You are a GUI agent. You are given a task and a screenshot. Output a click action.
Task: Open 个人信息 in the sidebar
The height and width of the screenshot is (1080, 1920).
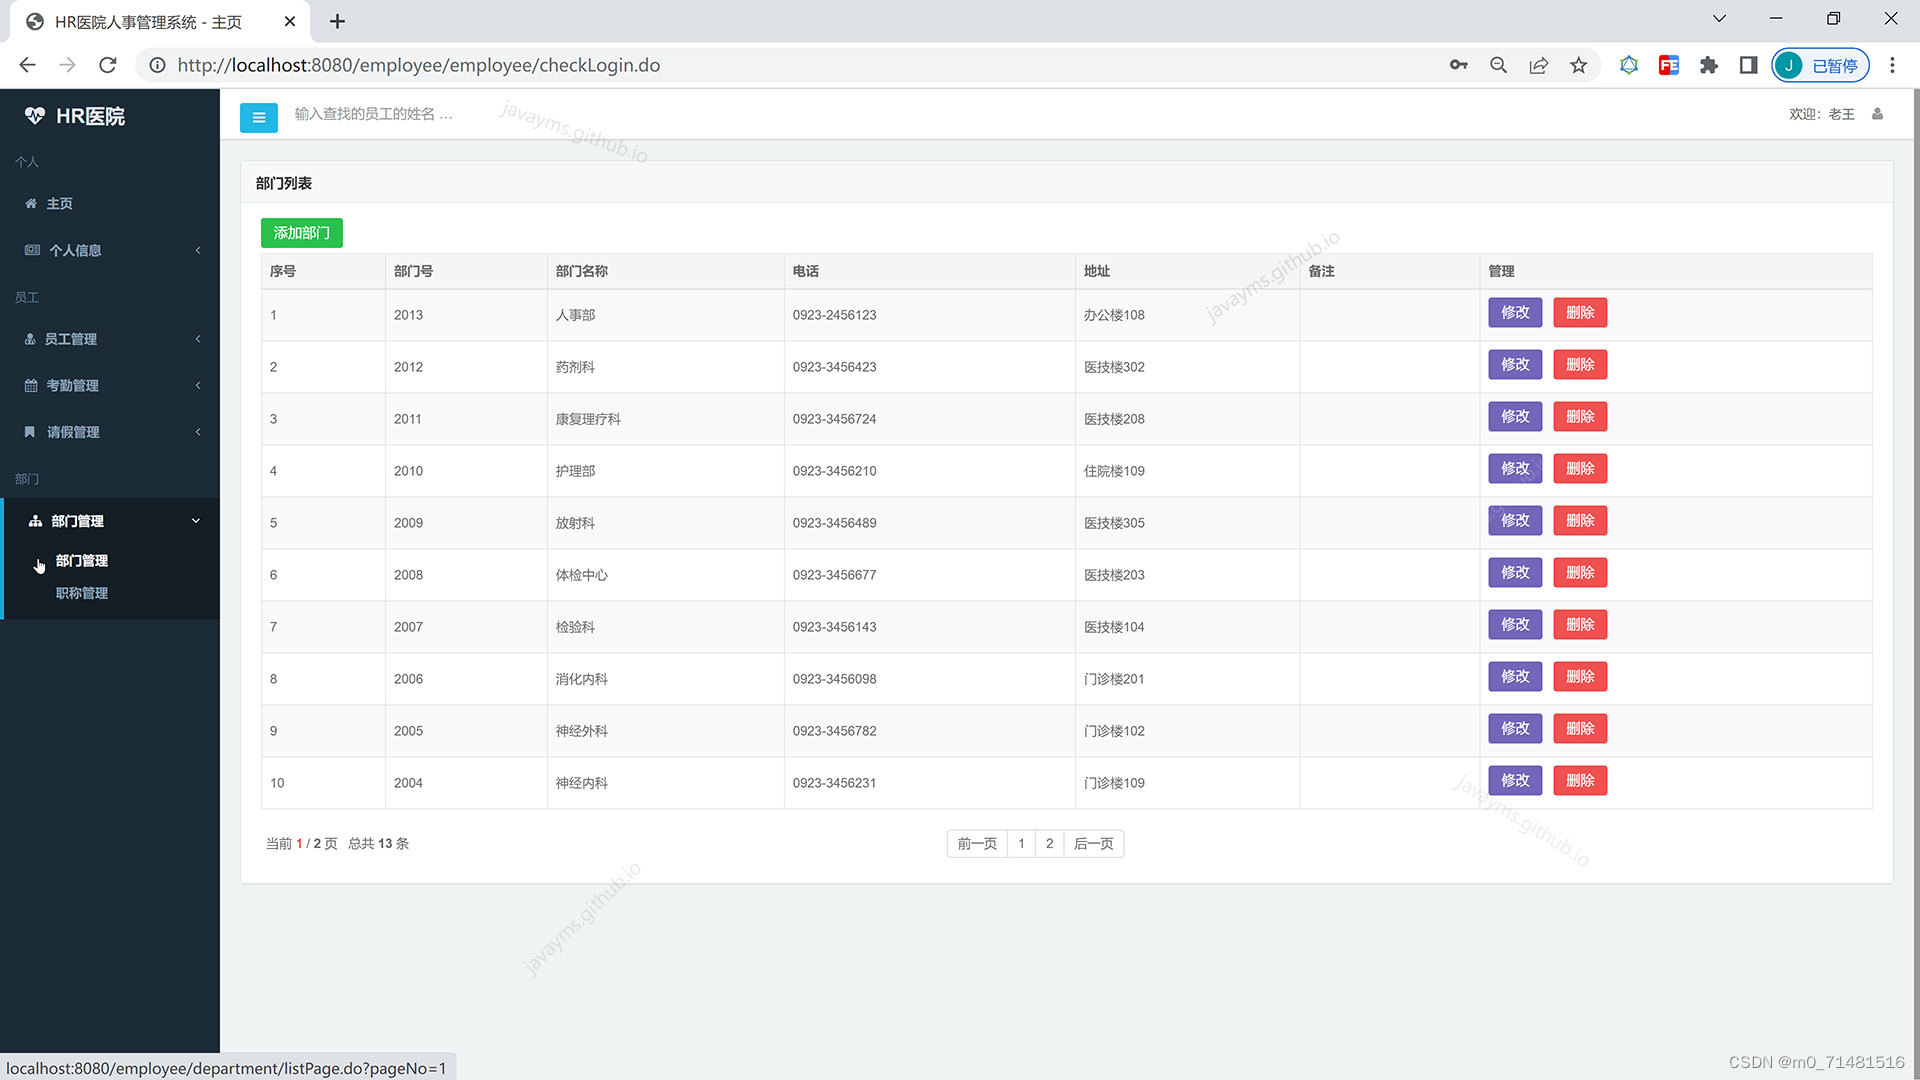pos(75,250)
